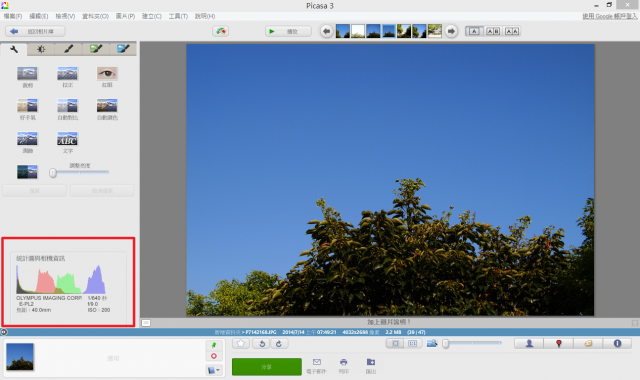Click filename P7142168.JPG in status bar
The width and height of the screenshot is (640, 380).
[261, 332]
